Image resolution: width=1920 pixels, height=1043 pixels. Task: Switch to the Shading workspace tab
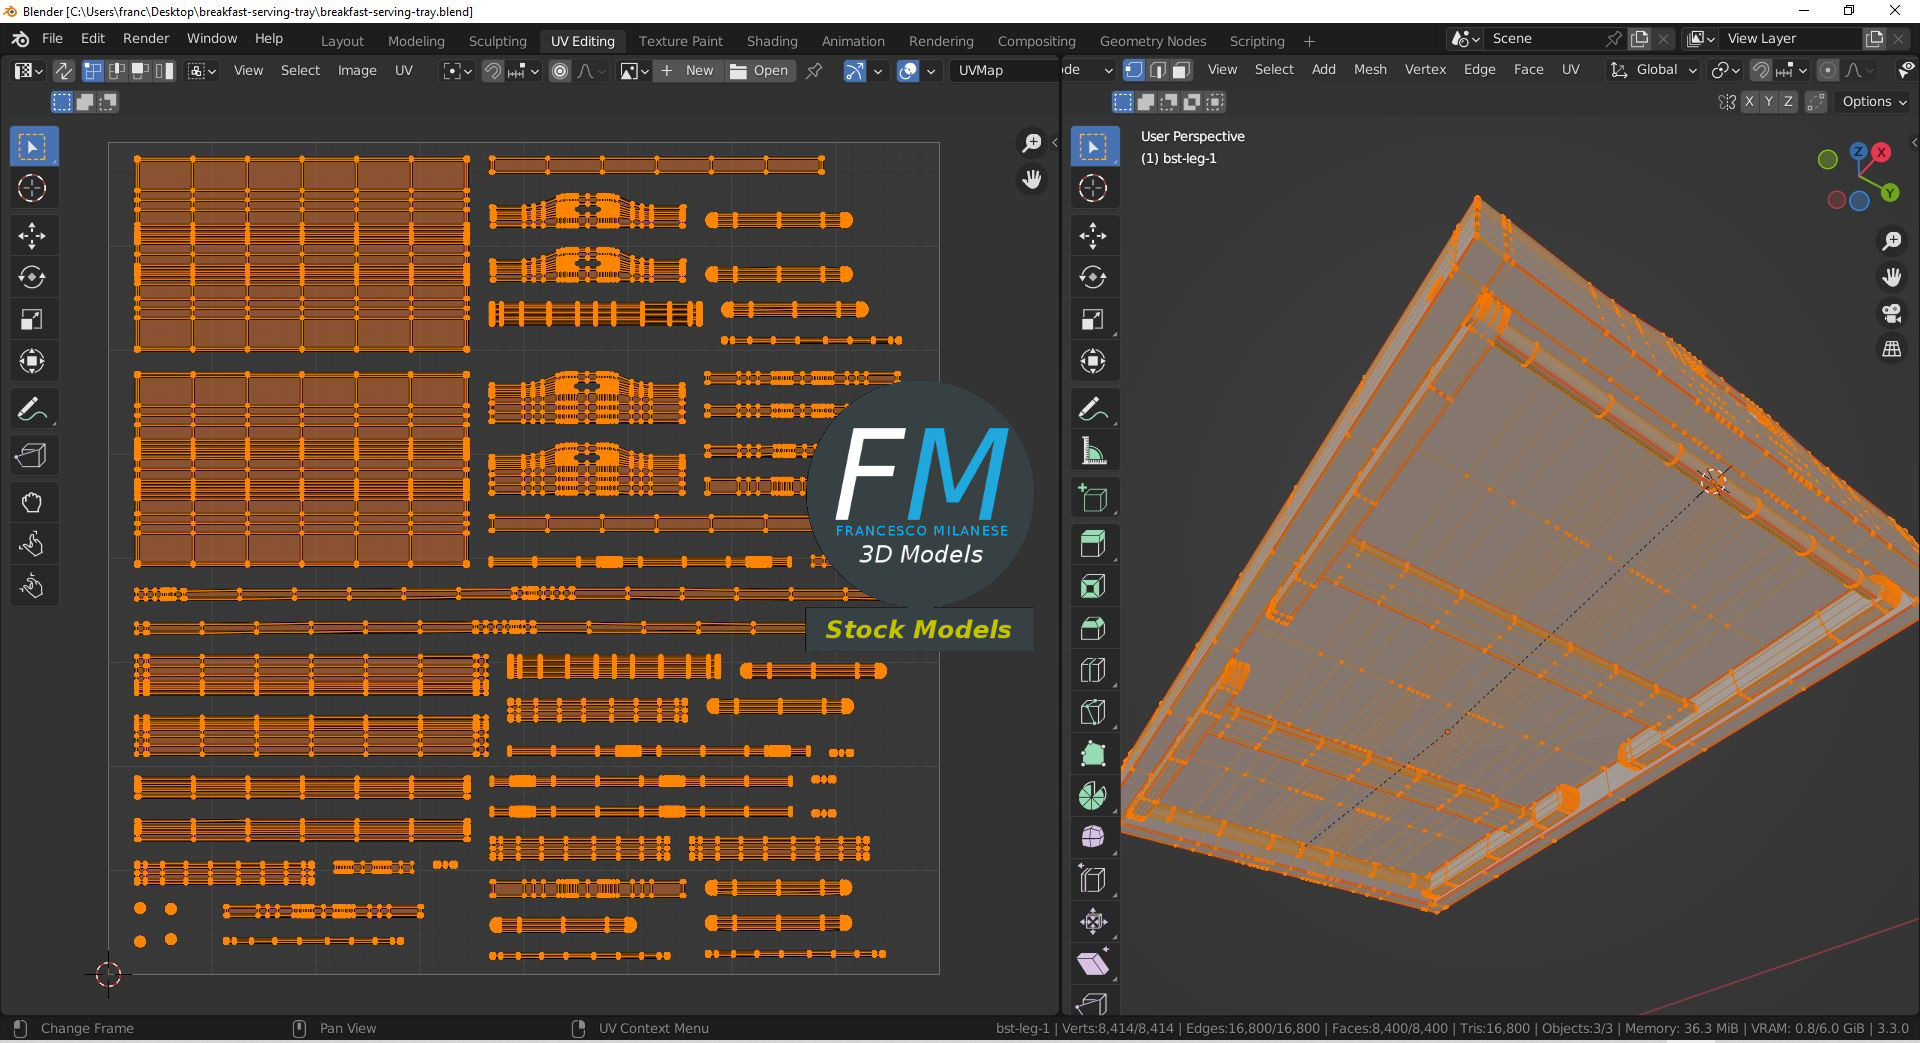tap(772, 41)
